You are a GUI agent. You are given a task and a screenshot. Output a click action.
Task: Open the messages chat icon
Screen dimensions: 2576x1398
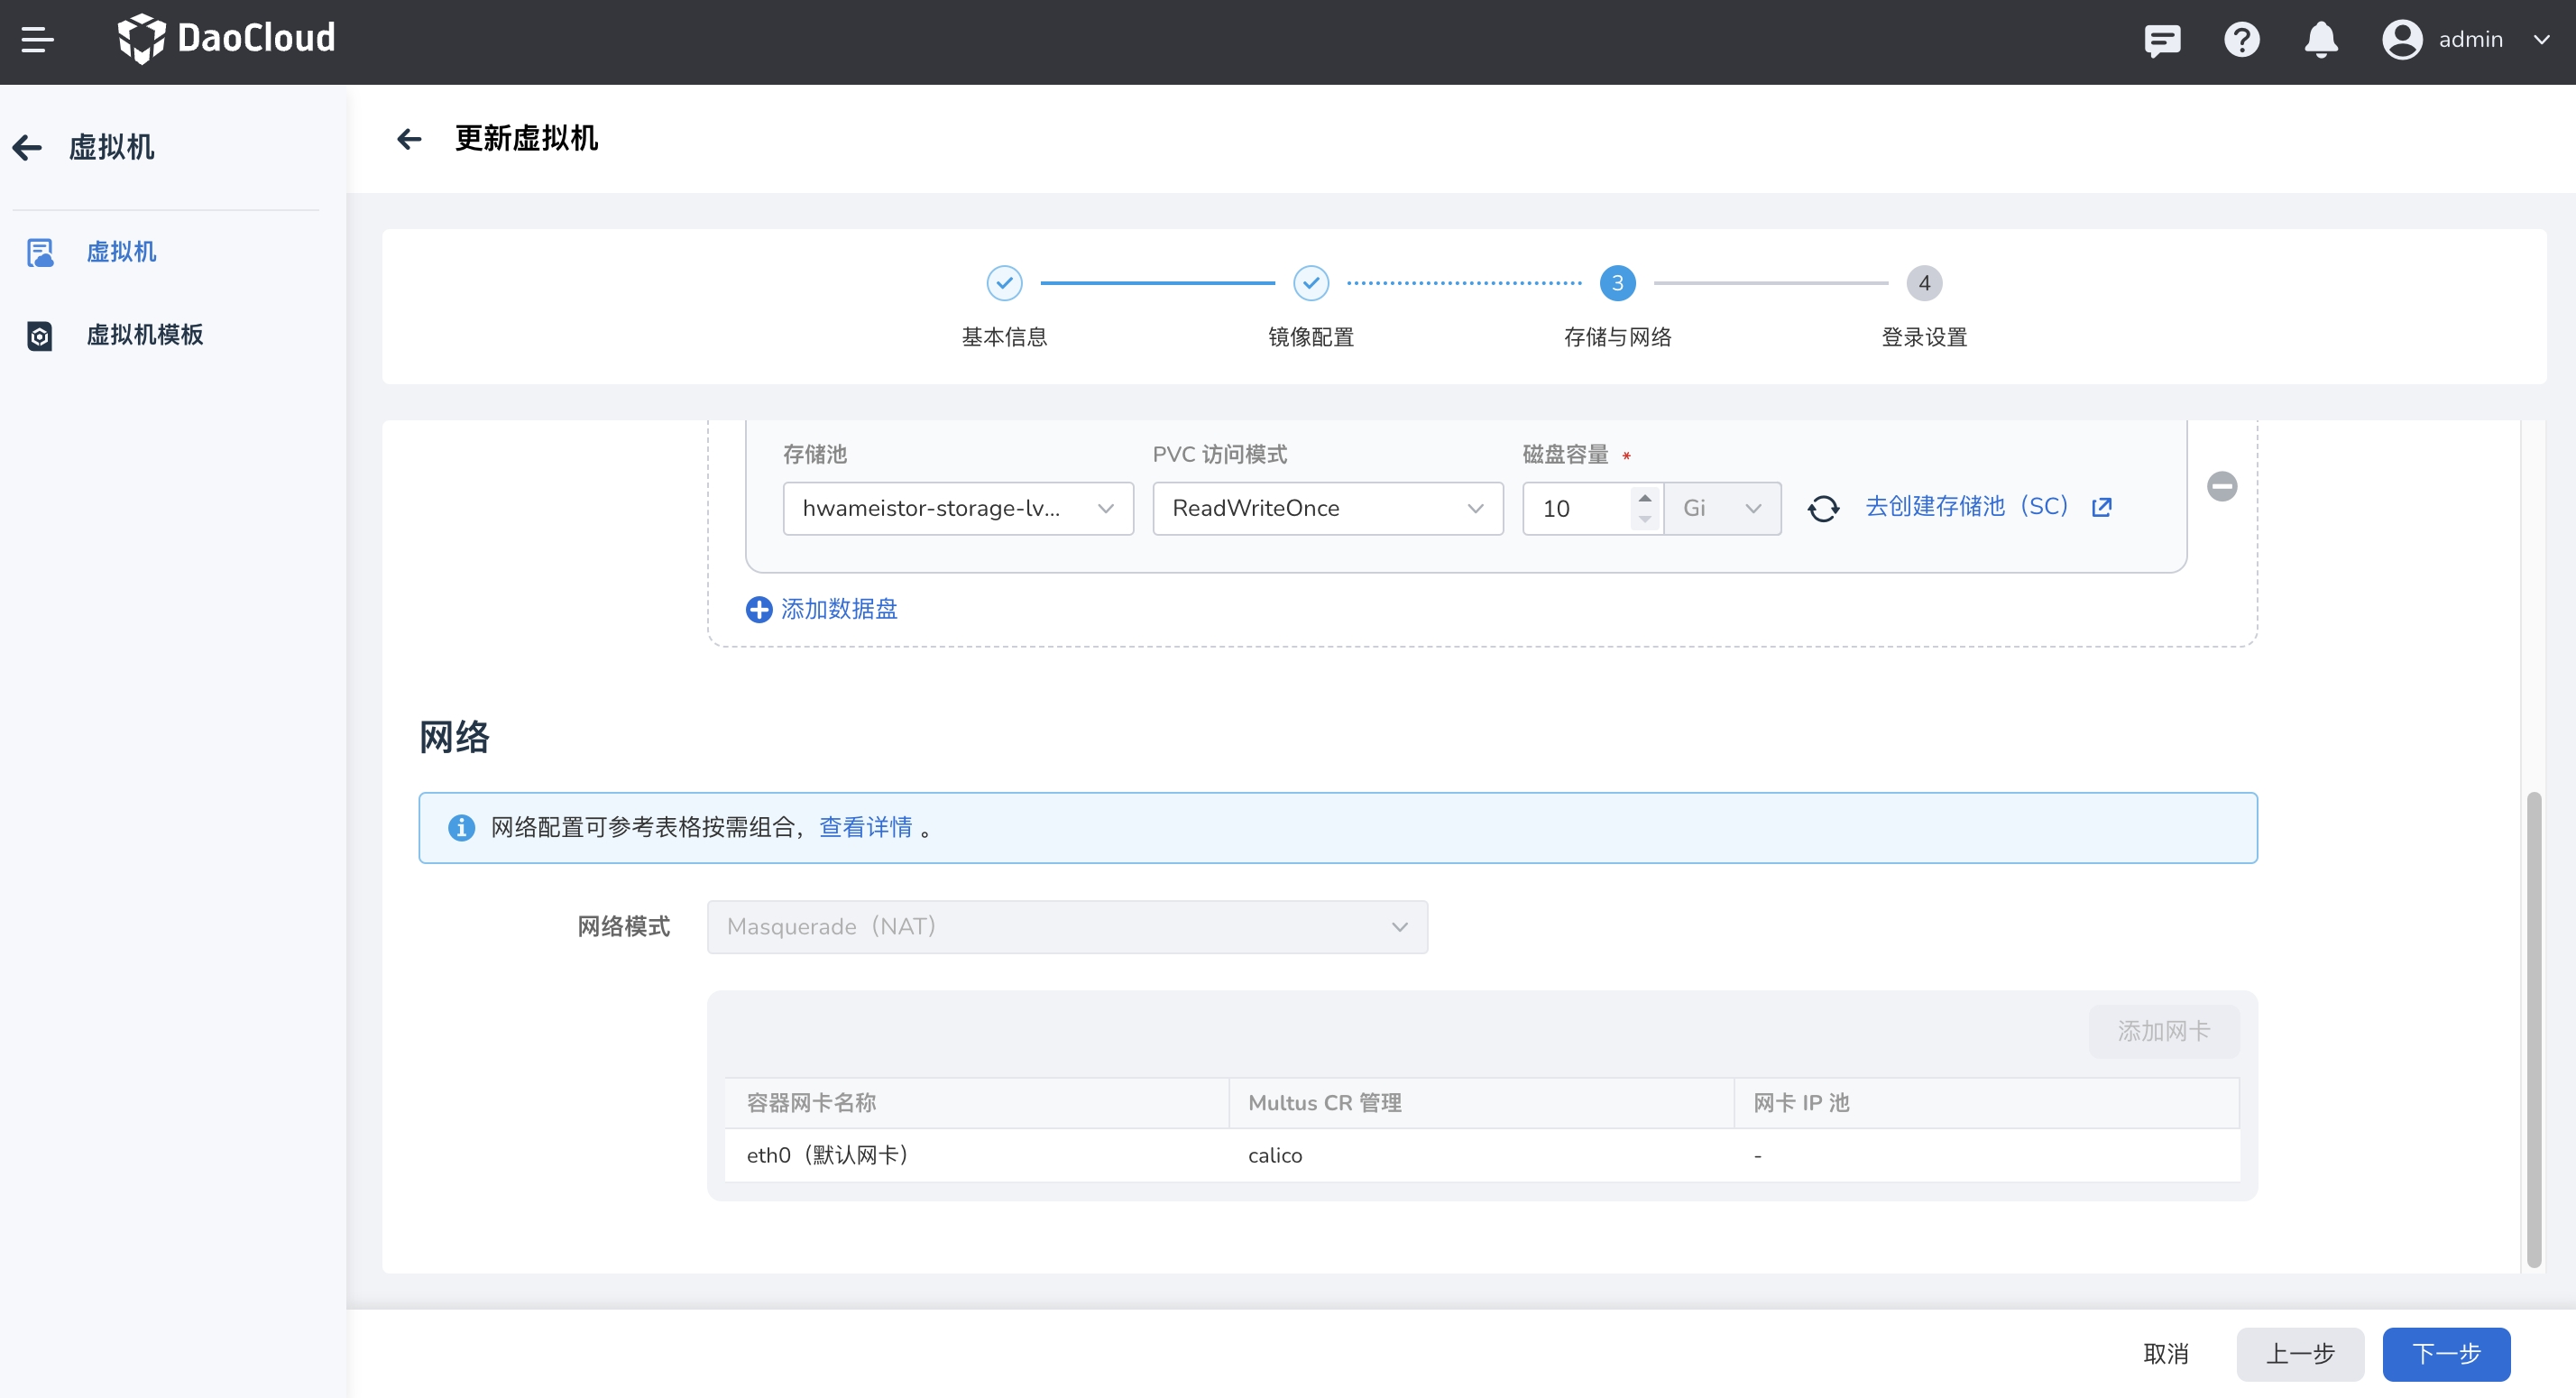pyautogui.click(x=2161, y=40)
